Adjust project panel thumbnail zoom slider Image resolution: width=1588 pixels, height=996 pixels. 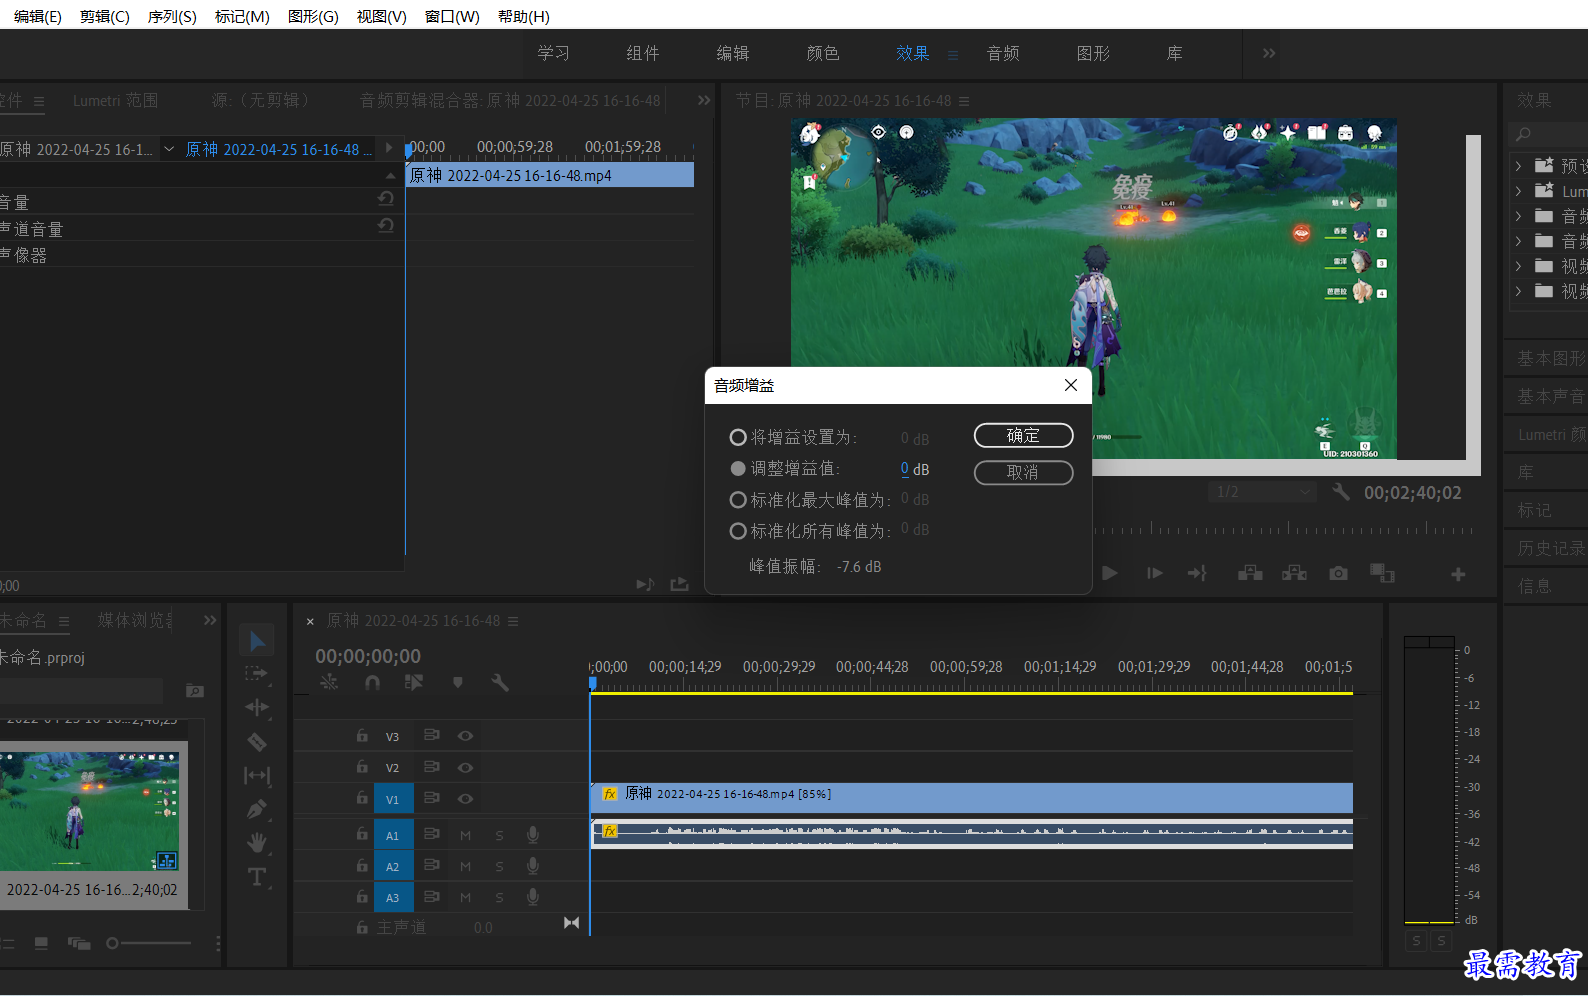tap(148, 943)
